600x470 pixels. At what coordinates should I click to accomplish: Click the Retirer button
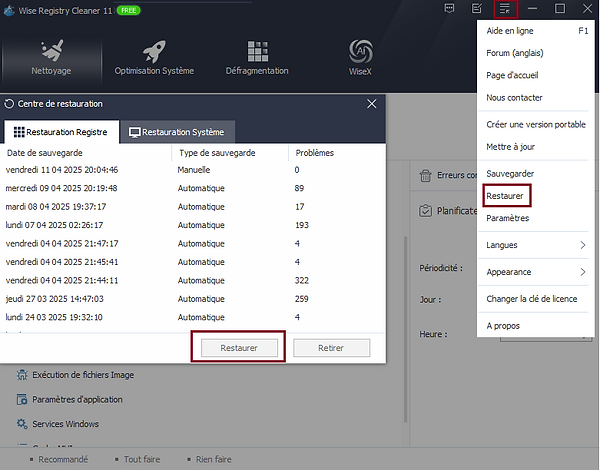pyautogui.click(x=331, y=348)
